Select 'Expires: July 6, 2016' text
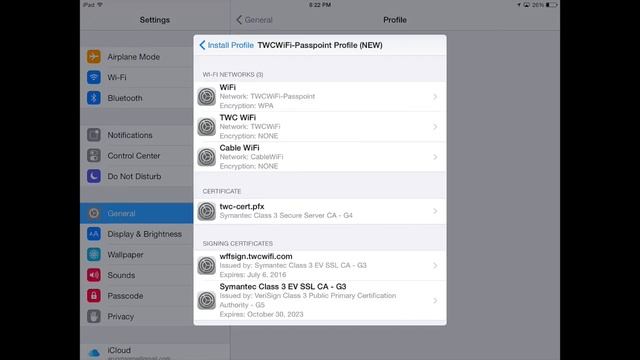The width and height of the screenshot is (640, 360). pos(253,275)
